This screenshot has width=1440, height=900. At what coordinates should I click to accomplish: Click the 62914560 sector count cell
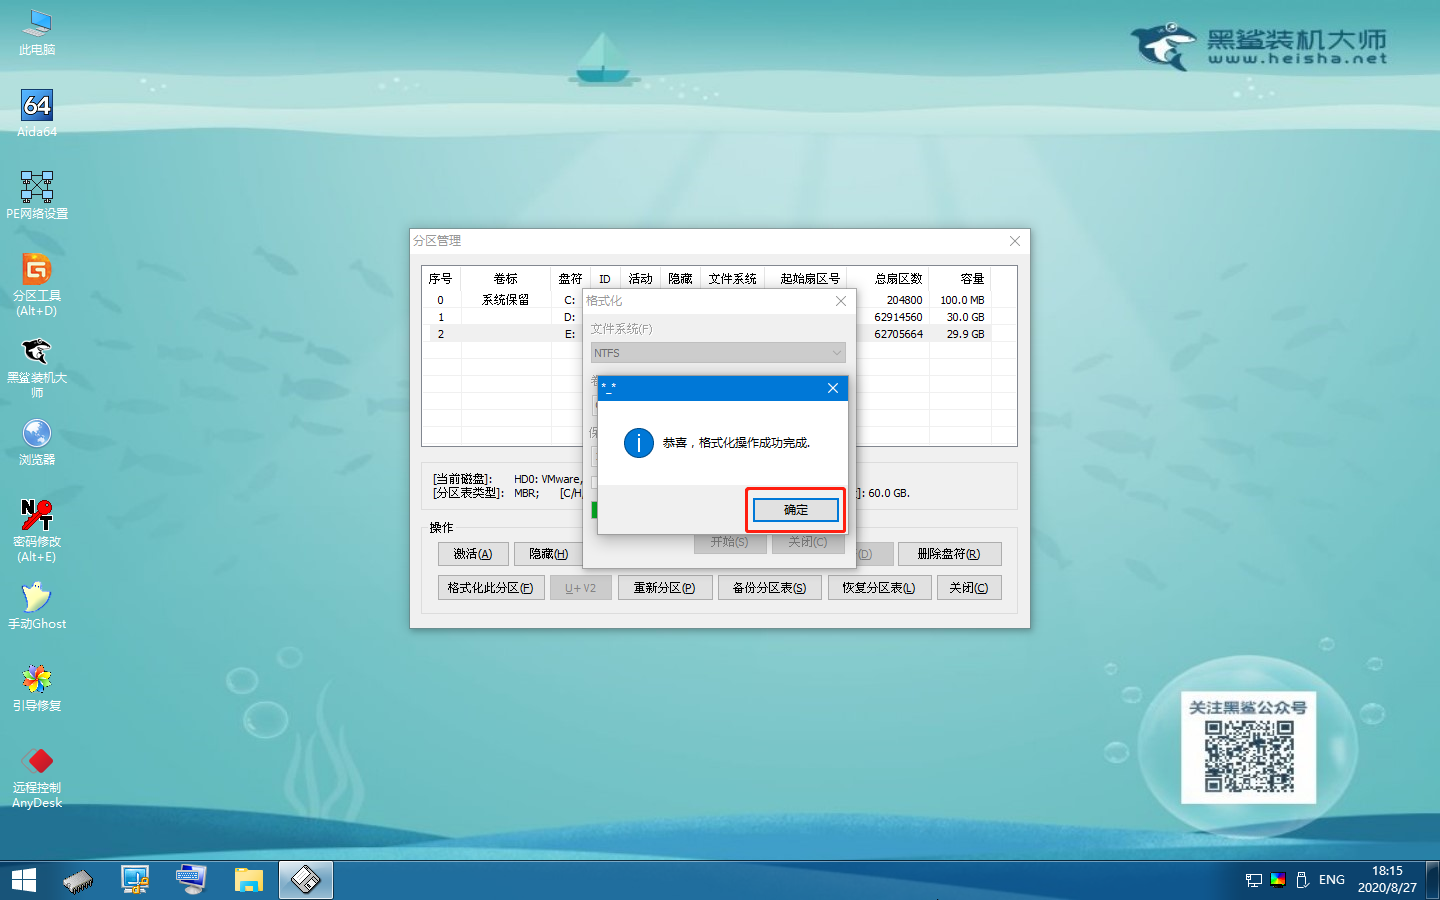click(x=898, y=317)
